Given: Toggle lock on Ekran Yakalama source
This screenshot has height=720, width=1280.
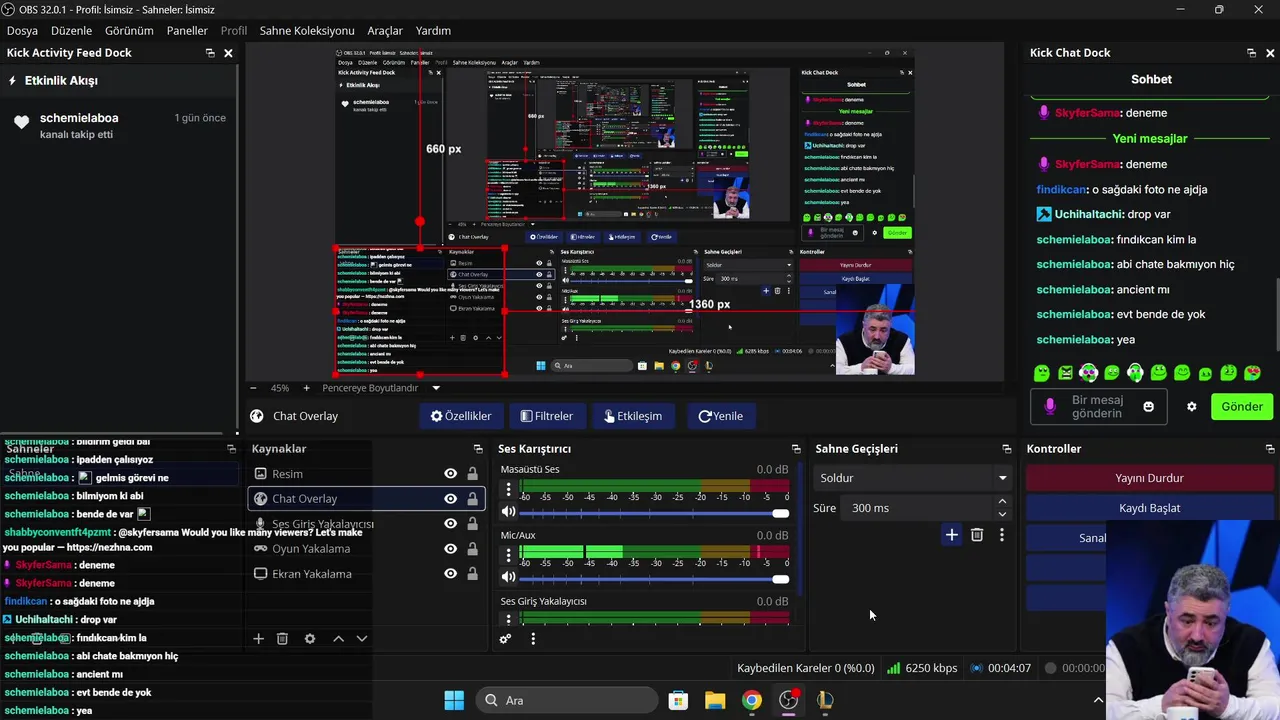Looking at the screenshot, I should click(472, 574).
